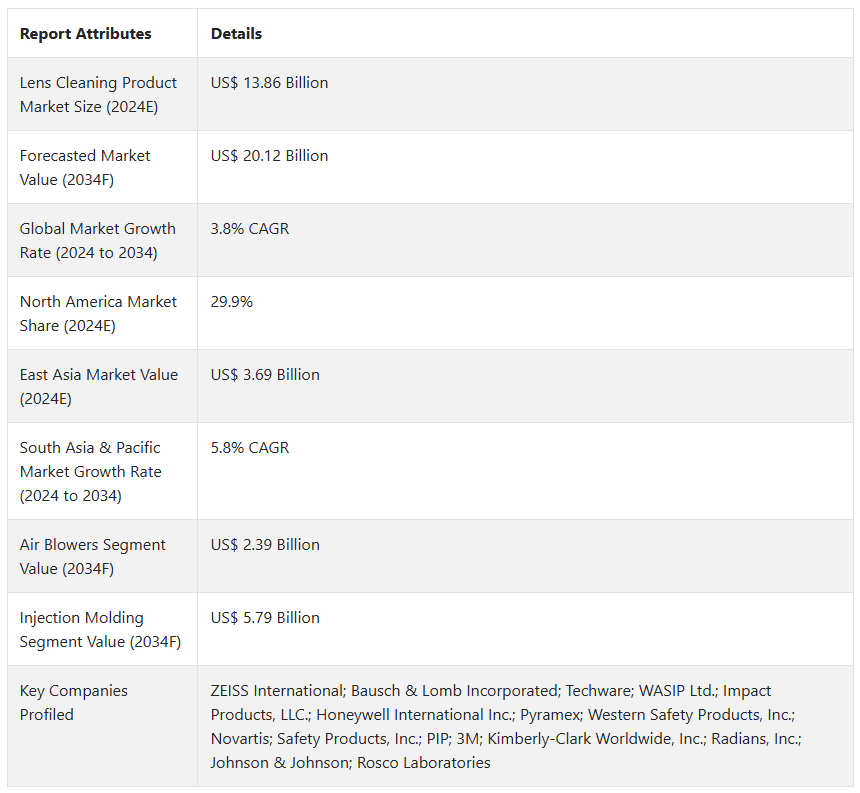Image resolution: width=860 pixels, height=793 pixels.
Task: Select the Air Blowers Segment Value label
Action: (x=93, y=556)
